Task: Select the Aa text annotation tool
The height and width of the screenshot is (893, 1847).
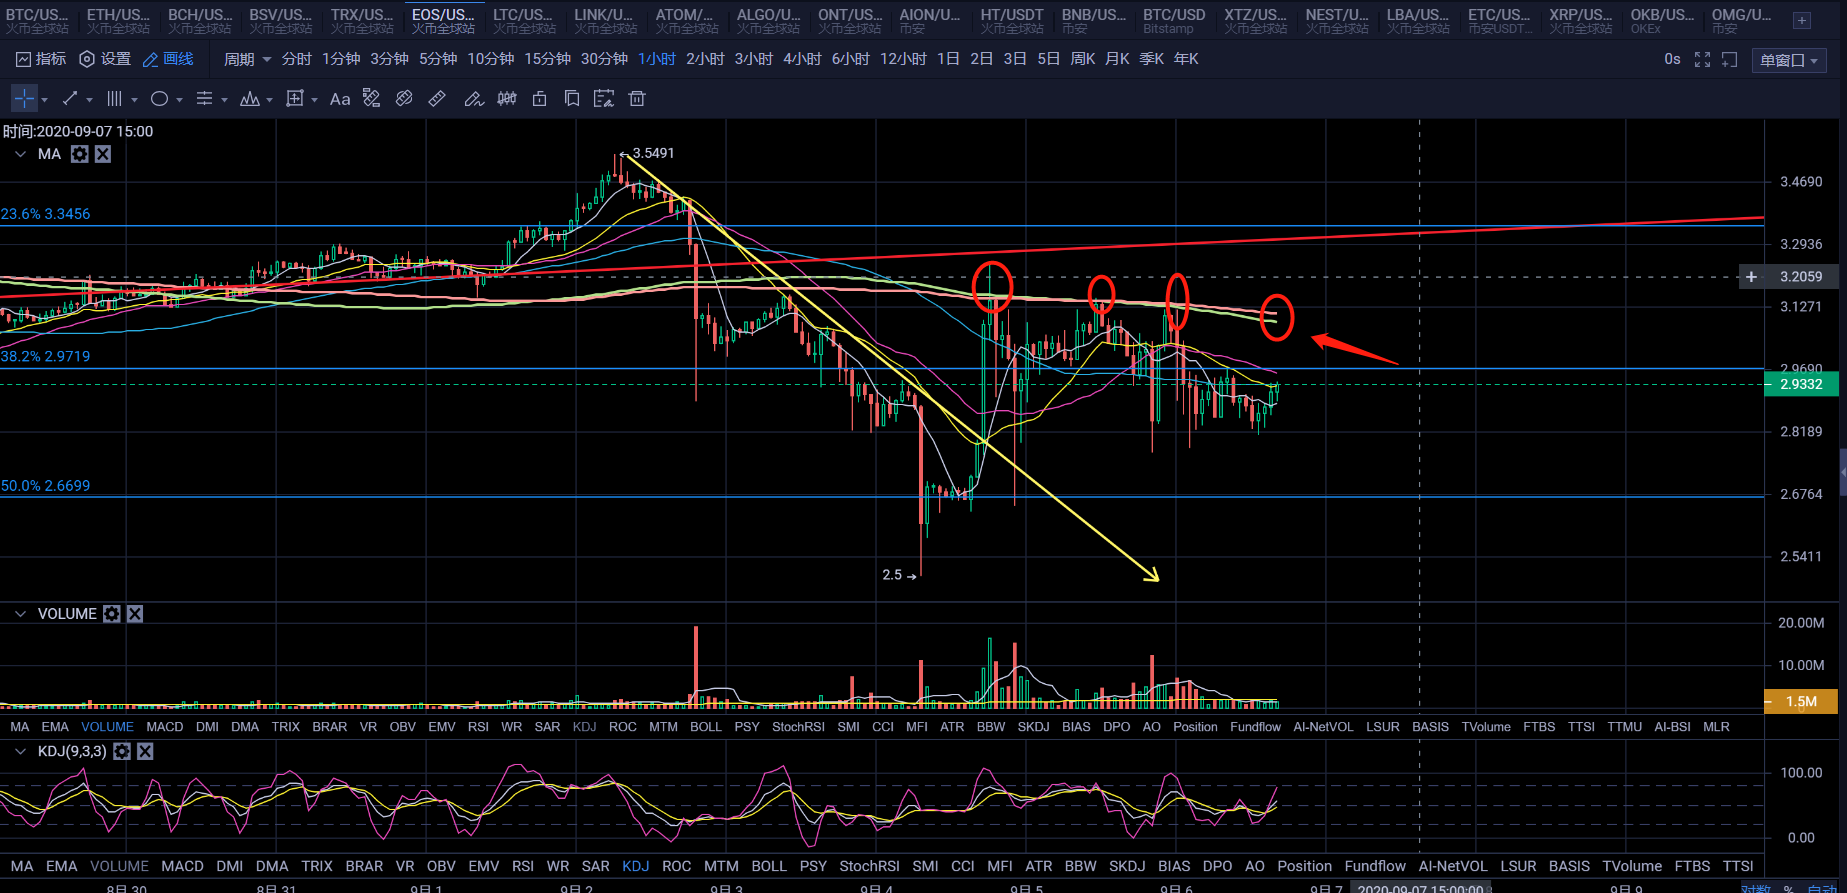Action: tap(340, 99)
